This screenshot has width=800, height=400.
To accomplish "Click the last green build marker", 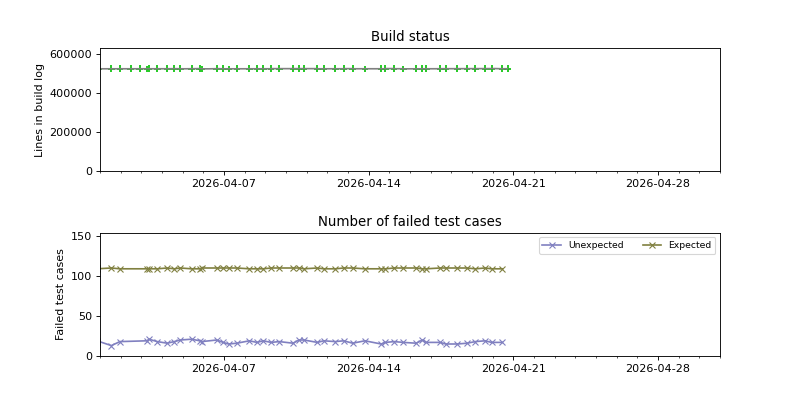I will (508, 69).
